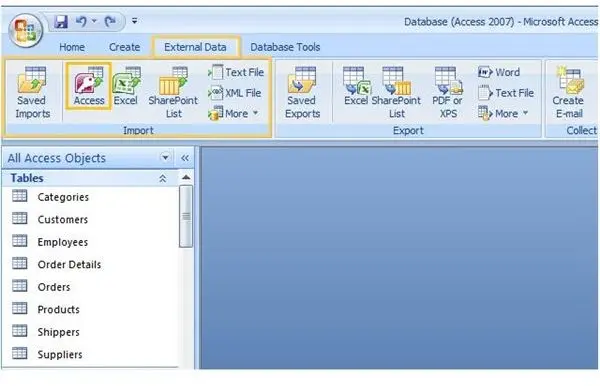Click the navigation pane scrollbar thumb

click(186, 217)
